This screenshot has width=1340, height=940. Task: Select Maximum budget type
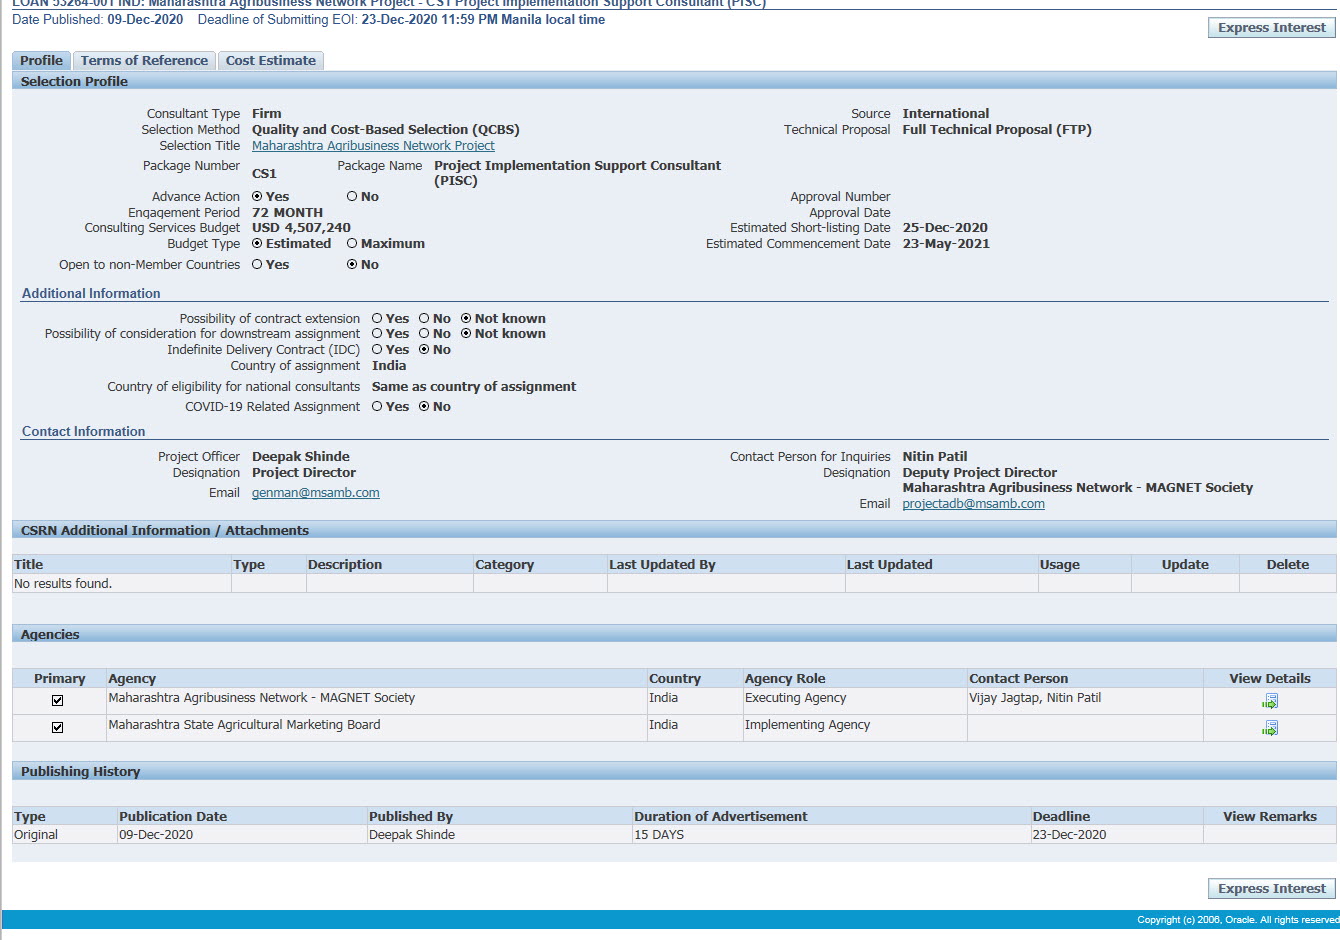pyautogui.click(x=352, y=244)
